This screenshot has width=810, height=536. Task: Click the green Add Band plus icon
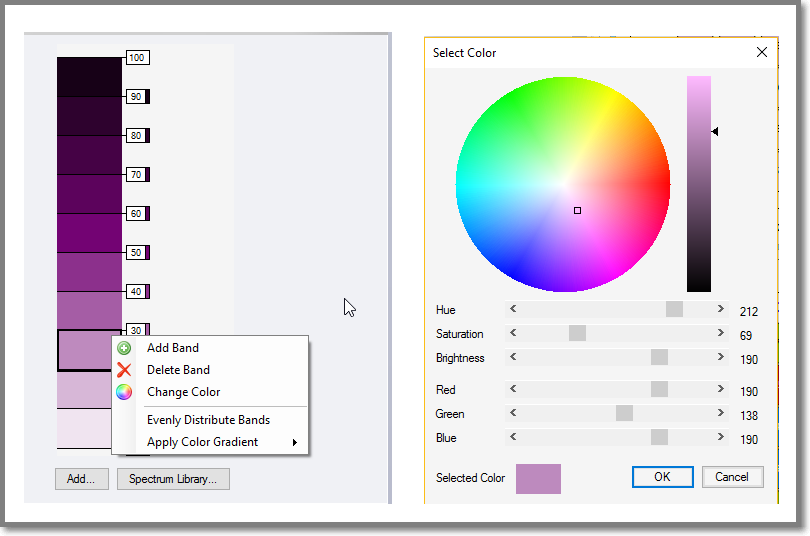[x=124, y=348]
